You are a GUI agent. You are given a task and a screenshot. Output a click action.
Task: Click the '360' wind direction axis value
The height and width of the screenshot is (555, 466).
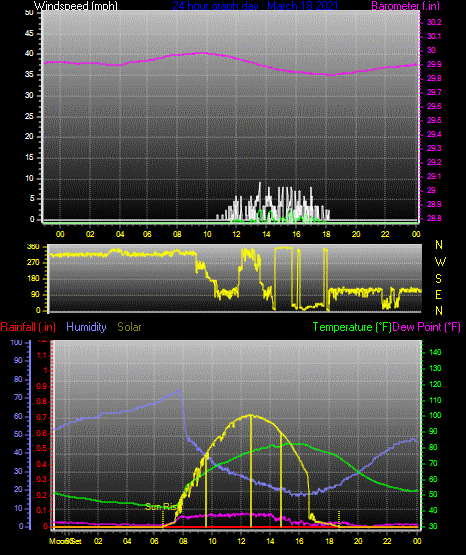click(33, 247)
